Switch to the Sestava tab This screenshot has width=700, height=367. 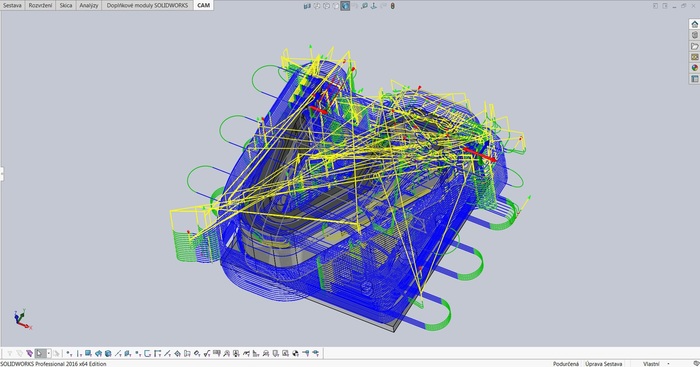tap(12, 5)
